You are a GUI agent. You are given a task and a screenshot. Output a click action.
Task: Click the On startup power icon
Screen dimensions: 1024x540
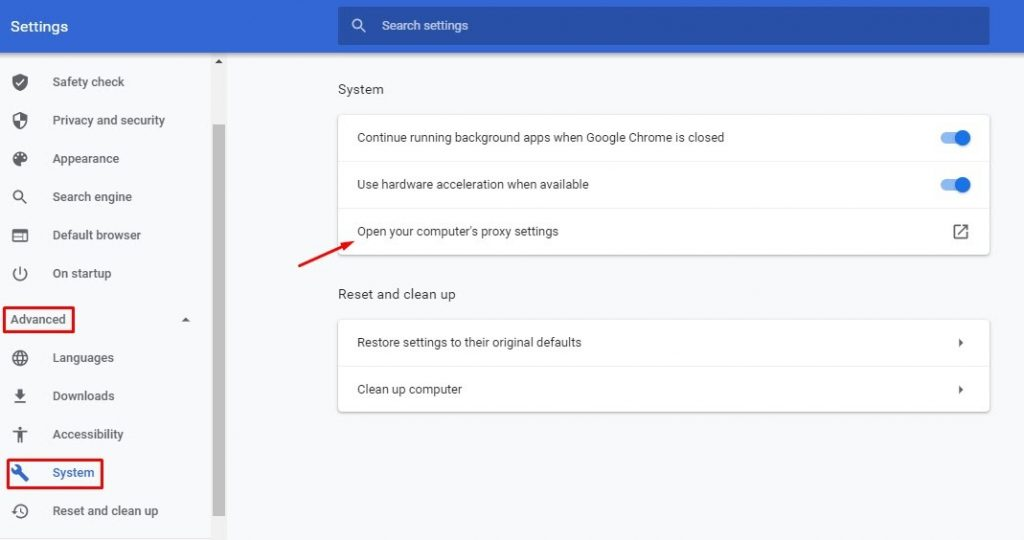pyautogui.click(x=20, y=274)
